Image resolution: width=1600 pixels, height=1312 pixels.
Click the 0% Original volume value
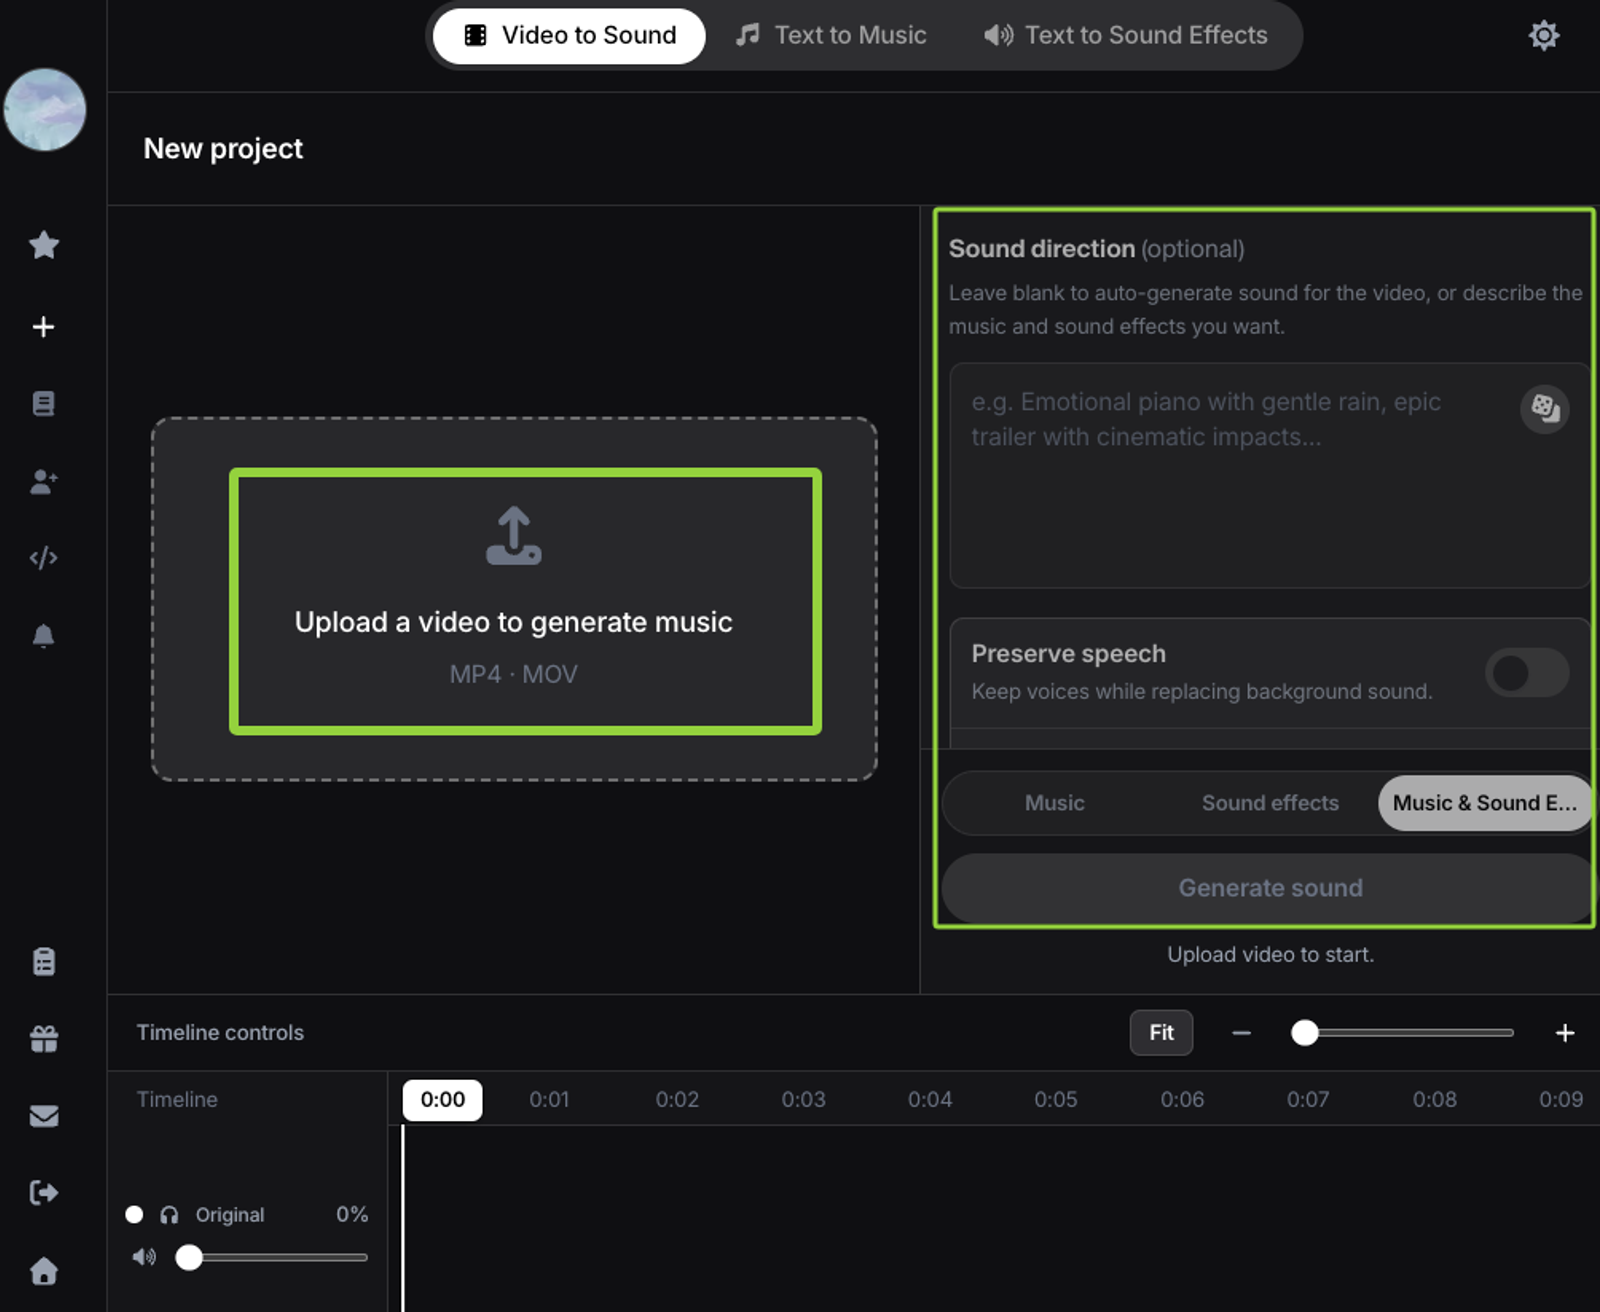[352, 1215]
